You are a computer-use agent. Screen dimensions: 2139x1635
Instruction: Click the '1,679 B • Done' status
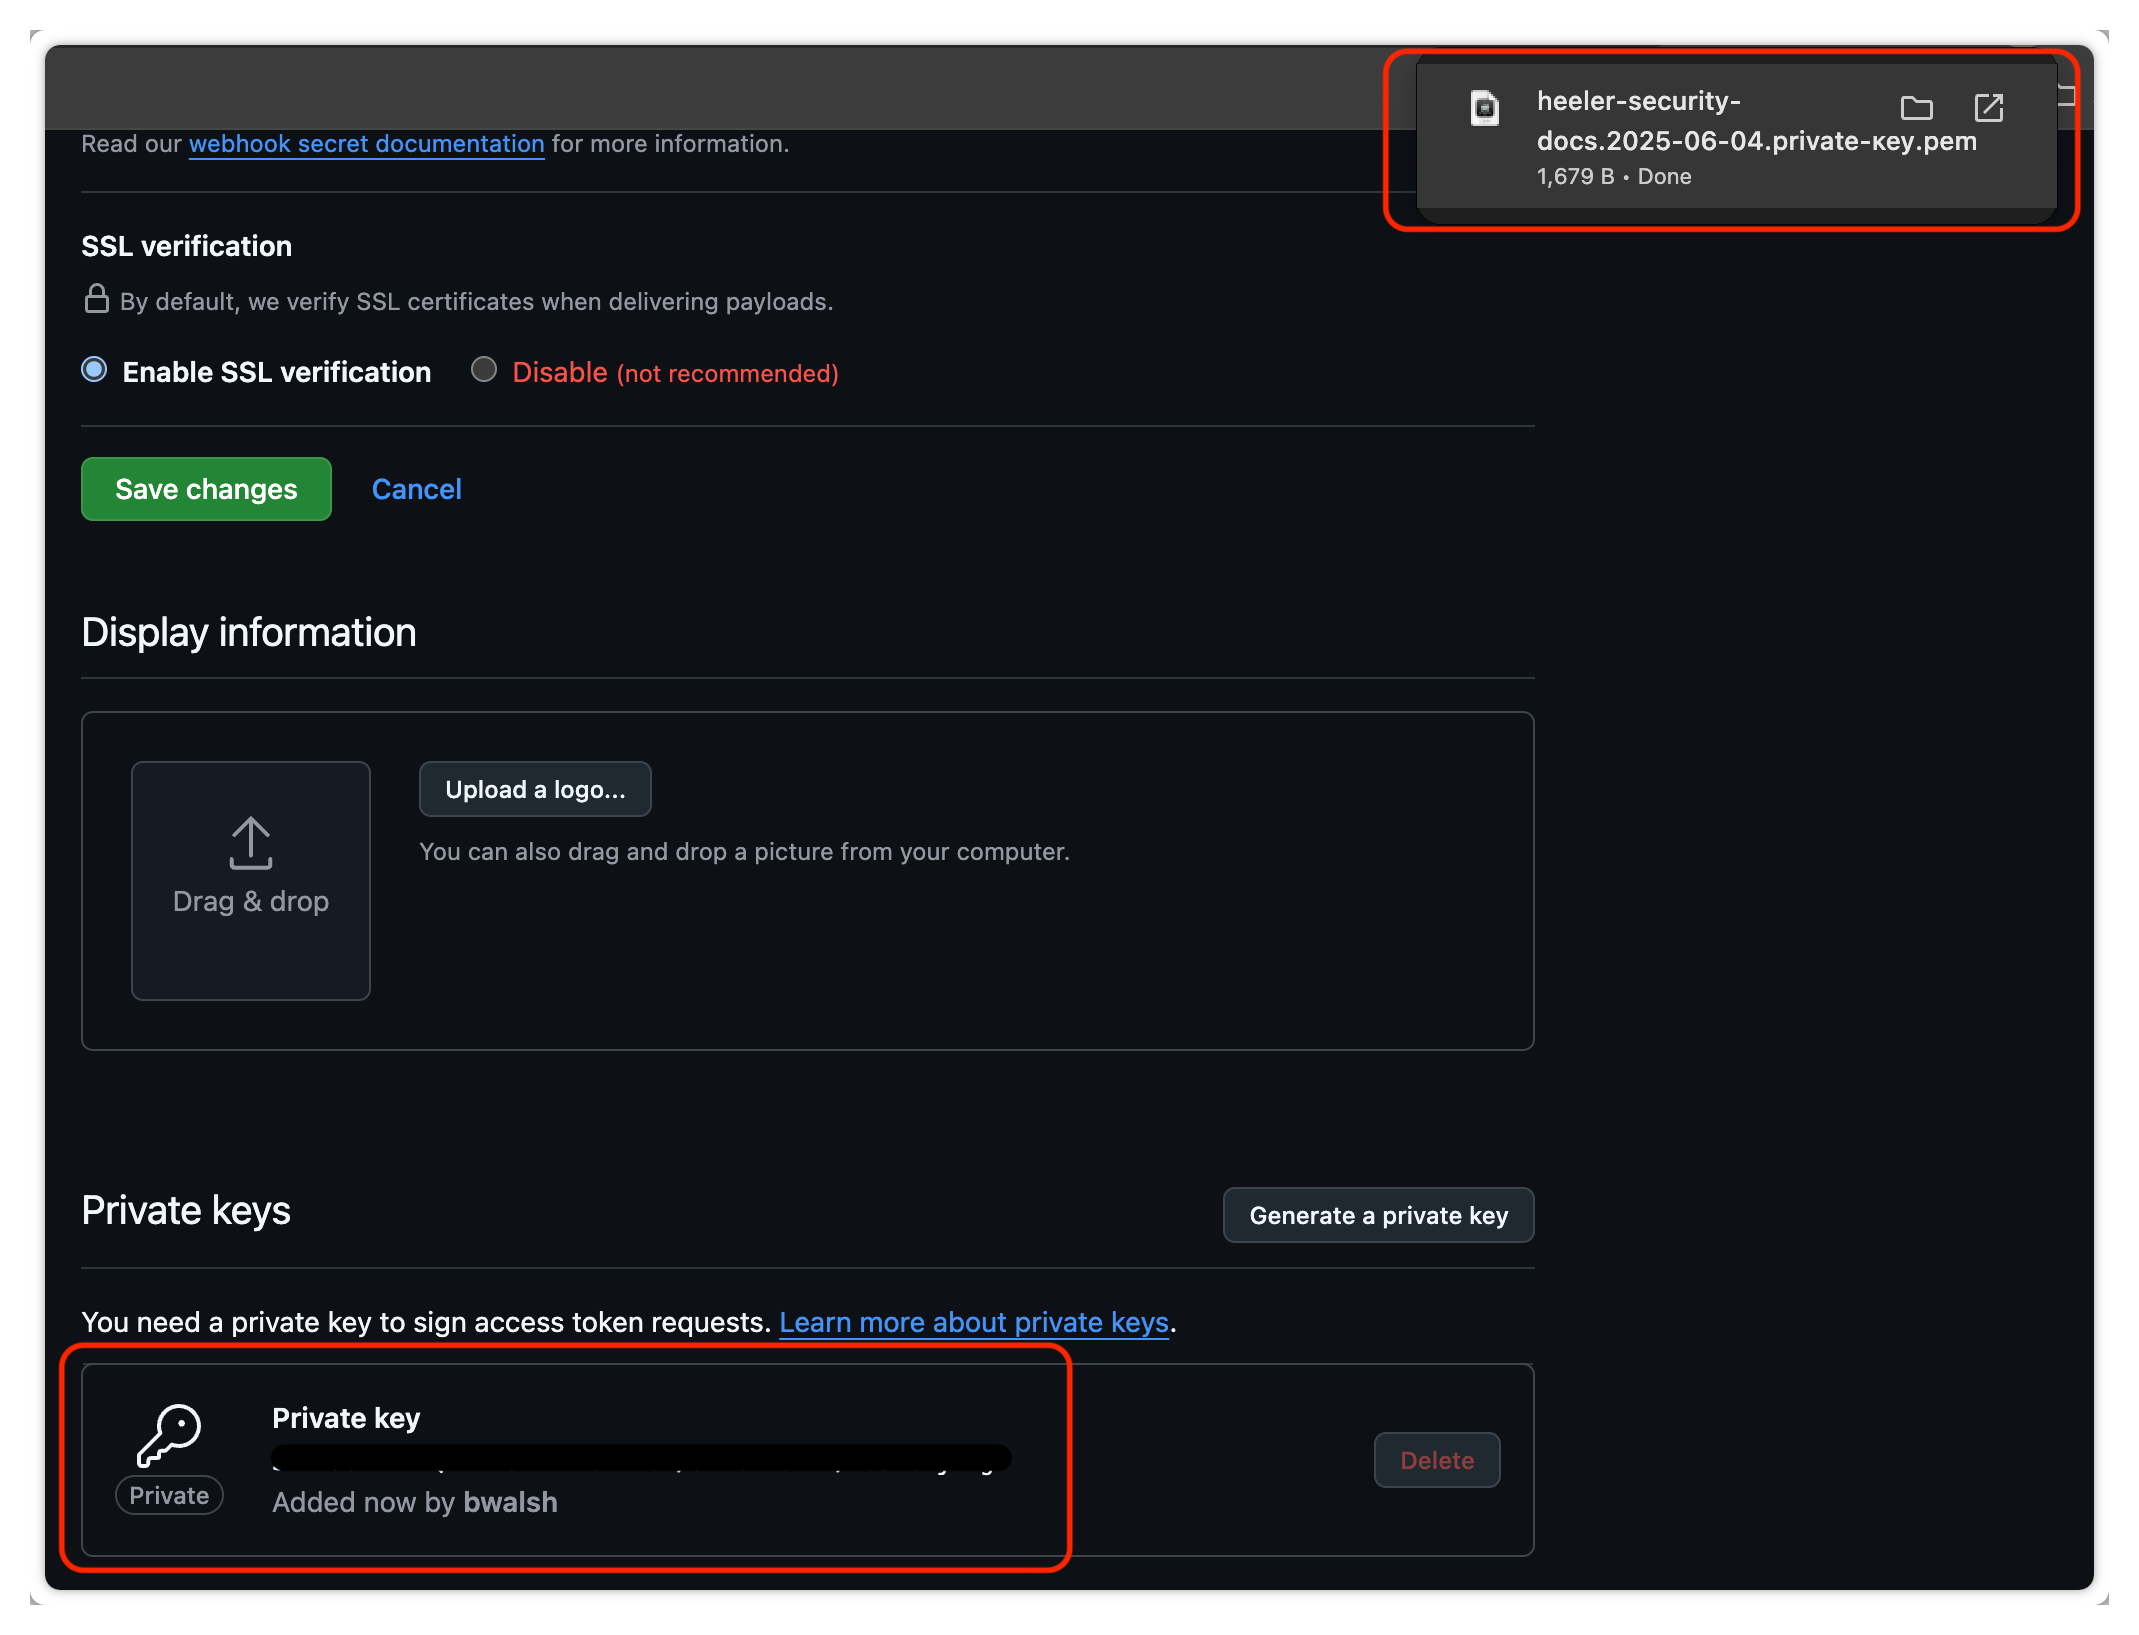click(1614, 176)
